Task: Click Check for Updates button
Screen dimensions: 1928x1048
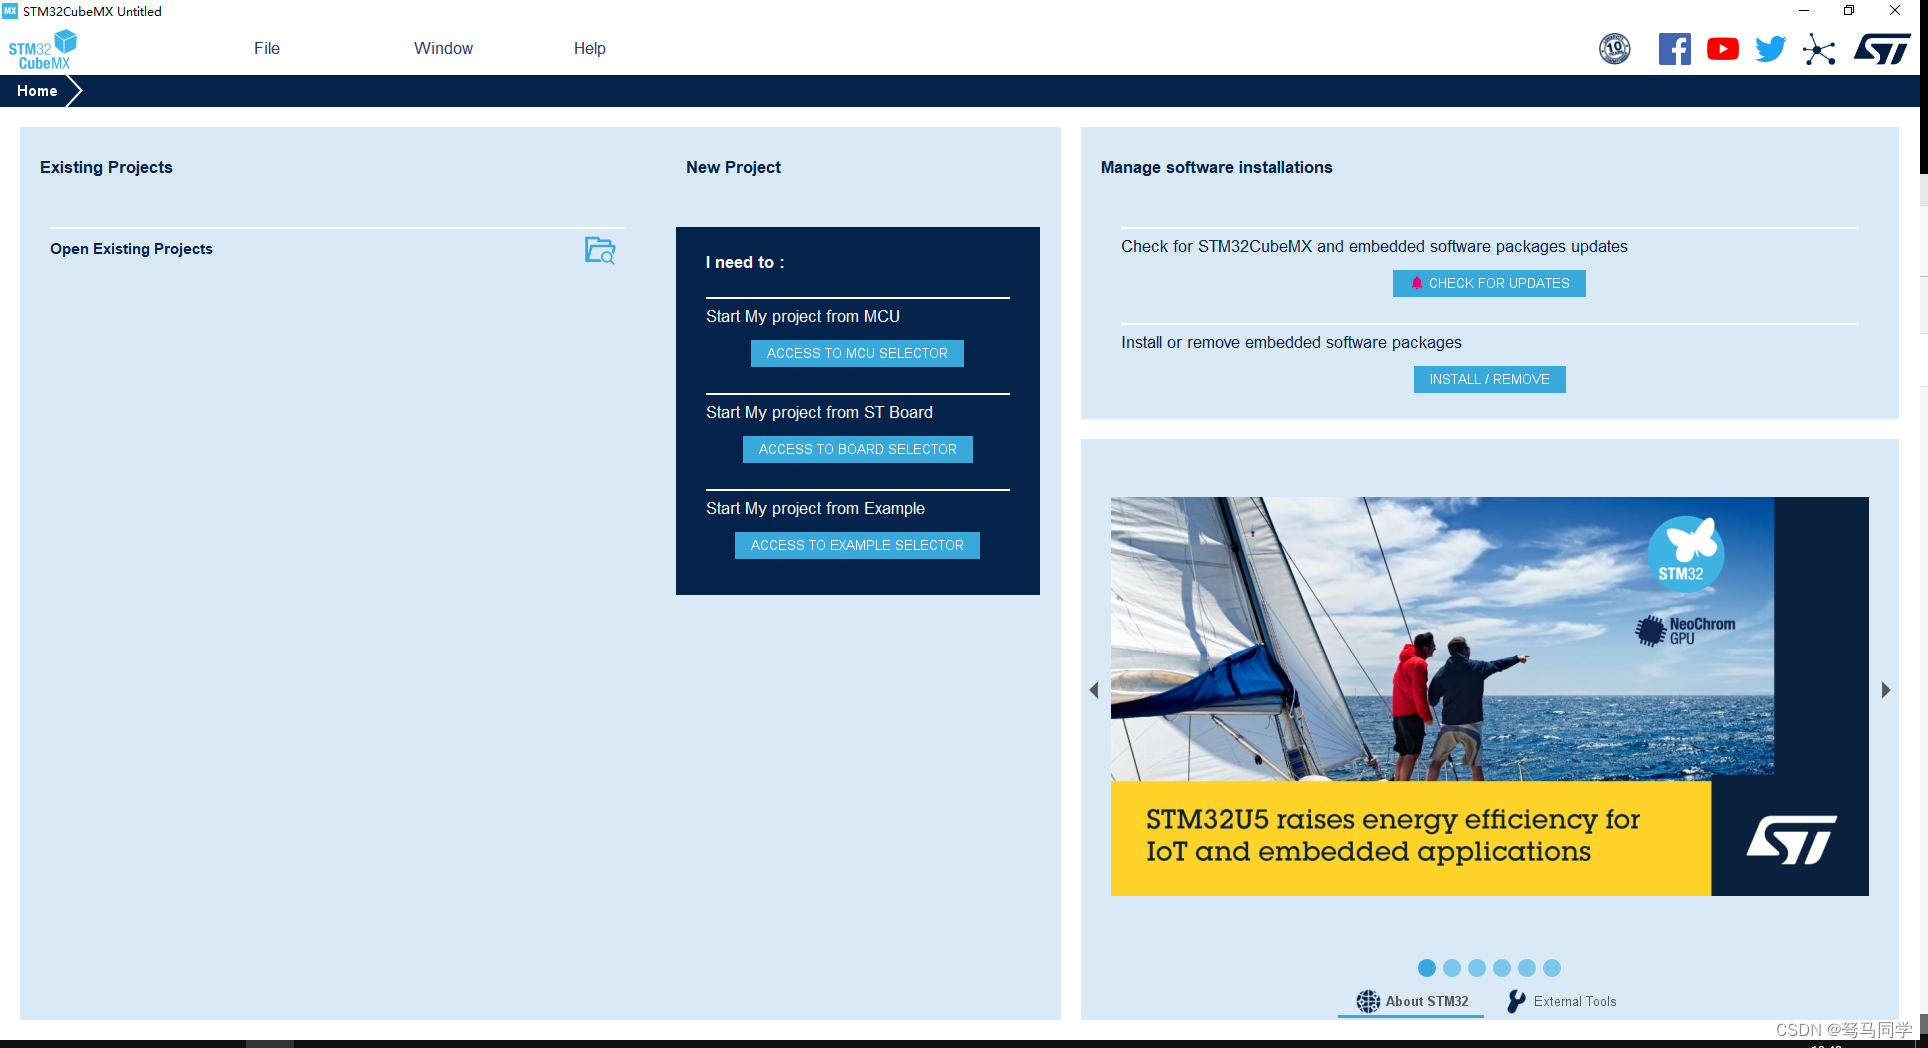Action: tap(1489, 283)
